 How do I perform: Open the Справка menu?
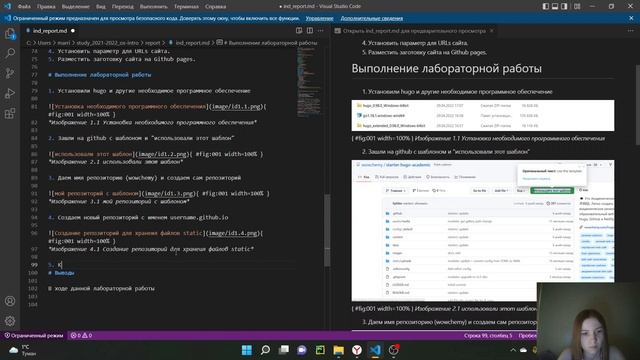216,7
